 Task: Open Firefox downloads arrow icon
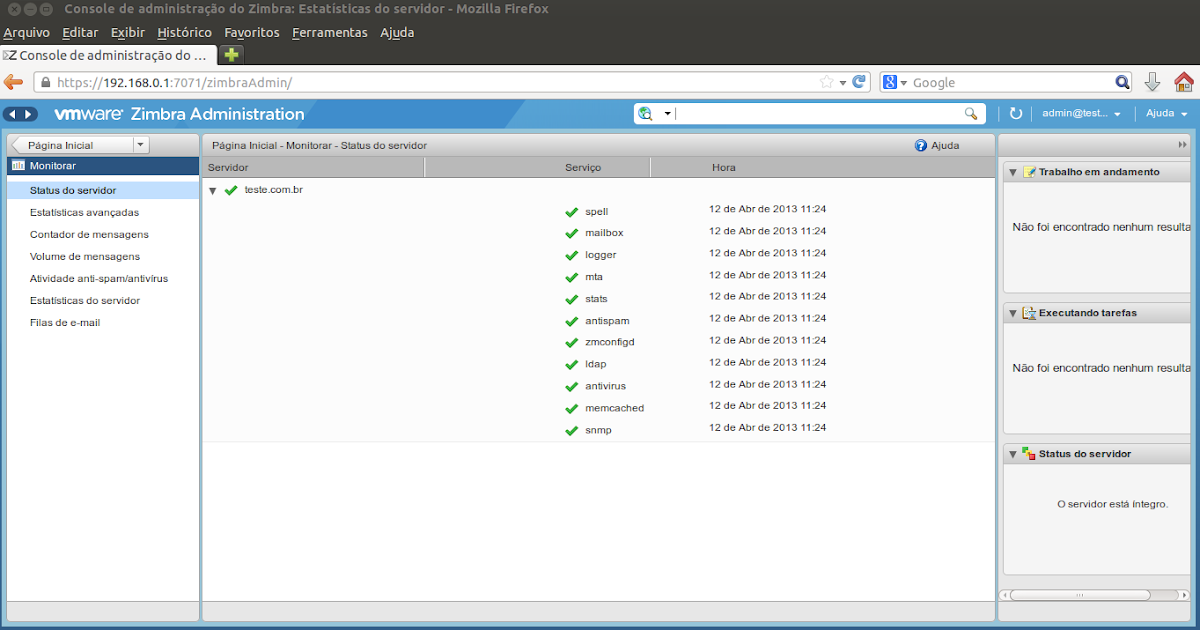click(1152, 82)
